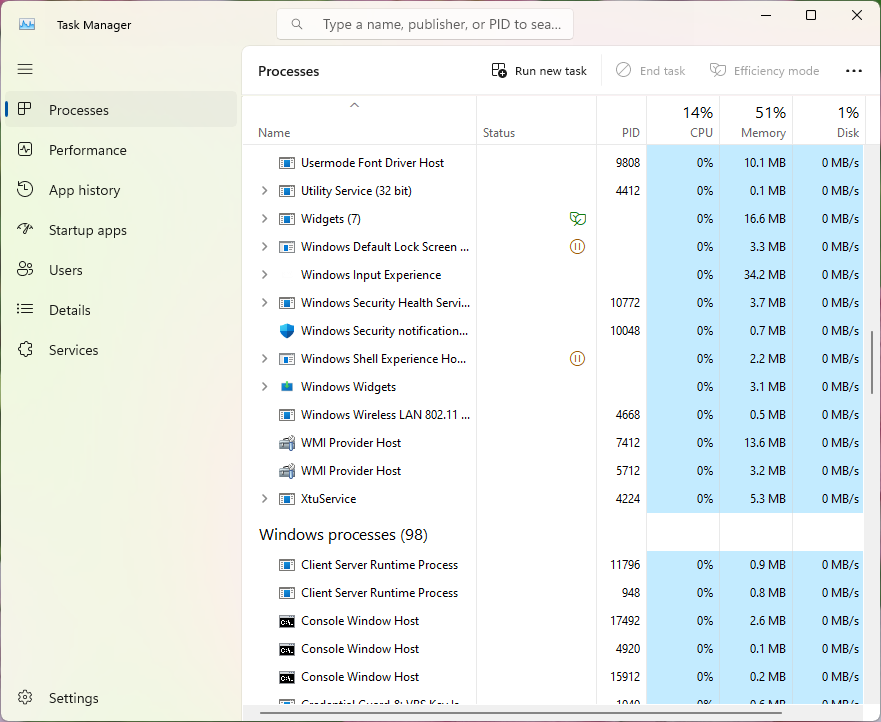This screenshot has height=722, width=881.
Task: Select Console Window Host PID 4920
Action: point(554,649)
